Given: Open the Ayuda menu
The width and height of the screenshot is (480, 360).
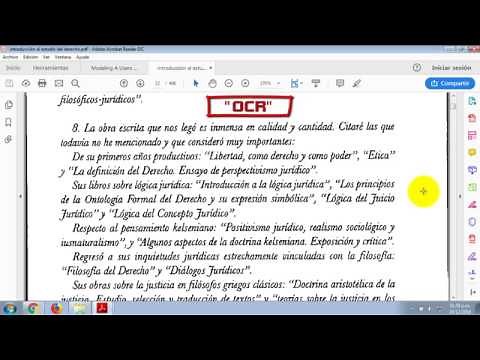Looking at the screenshot, I should (x=83, y=57).
